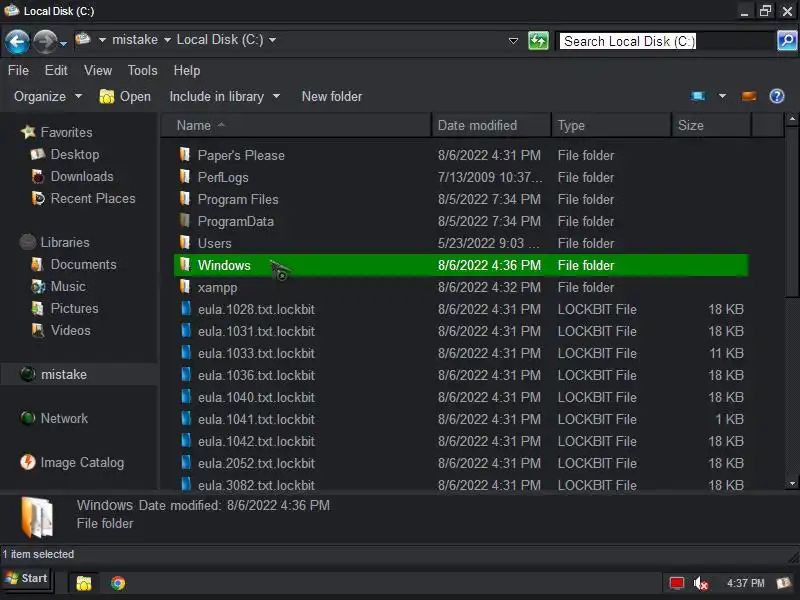Select the Windows folder icon

tap(185, 264)
